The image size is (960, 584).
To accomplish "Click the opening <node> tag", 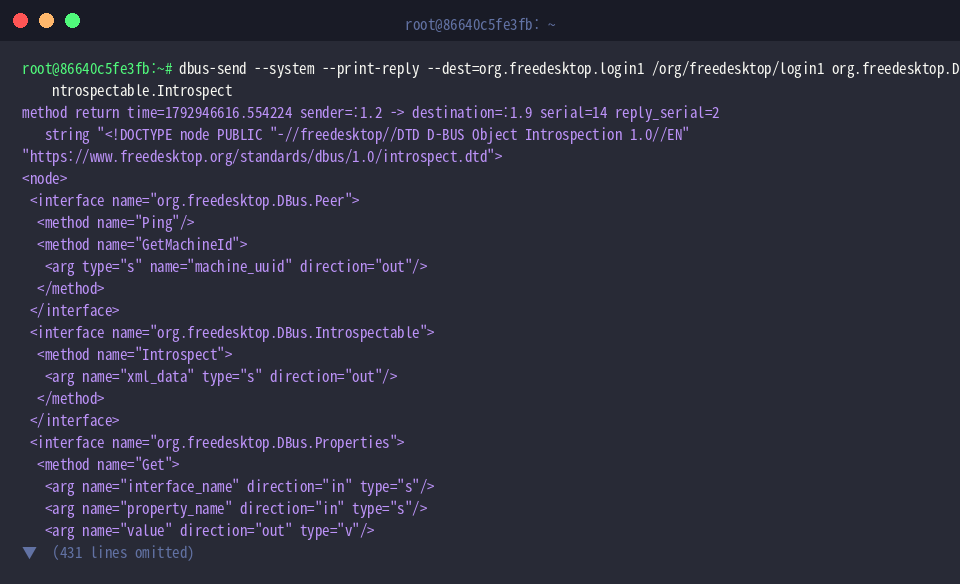I will click(x=45, y=179).
